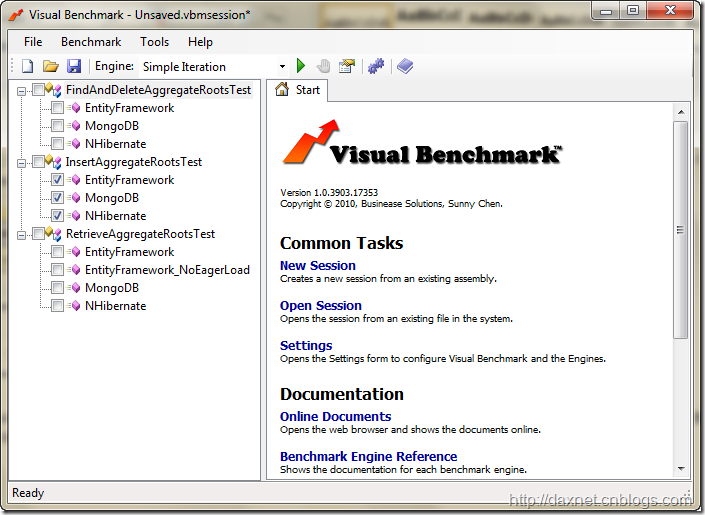Image resolution: width=705 pixels, height=515 pixels.
Task: Collapse the FindAndDeleteAggregateRootsTest node
Action: pos(21,91)
